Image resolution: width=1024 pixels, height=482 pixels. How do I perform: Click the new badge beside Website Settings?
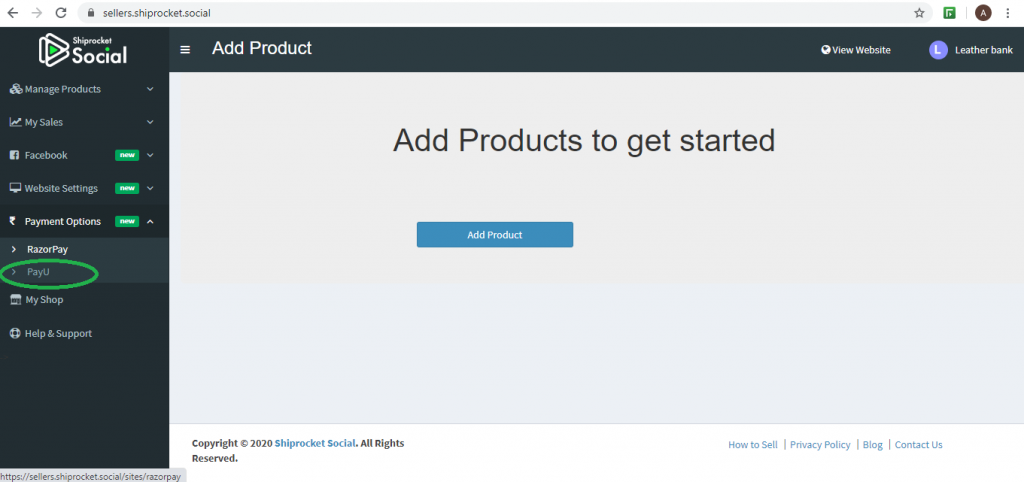(127, 188)
